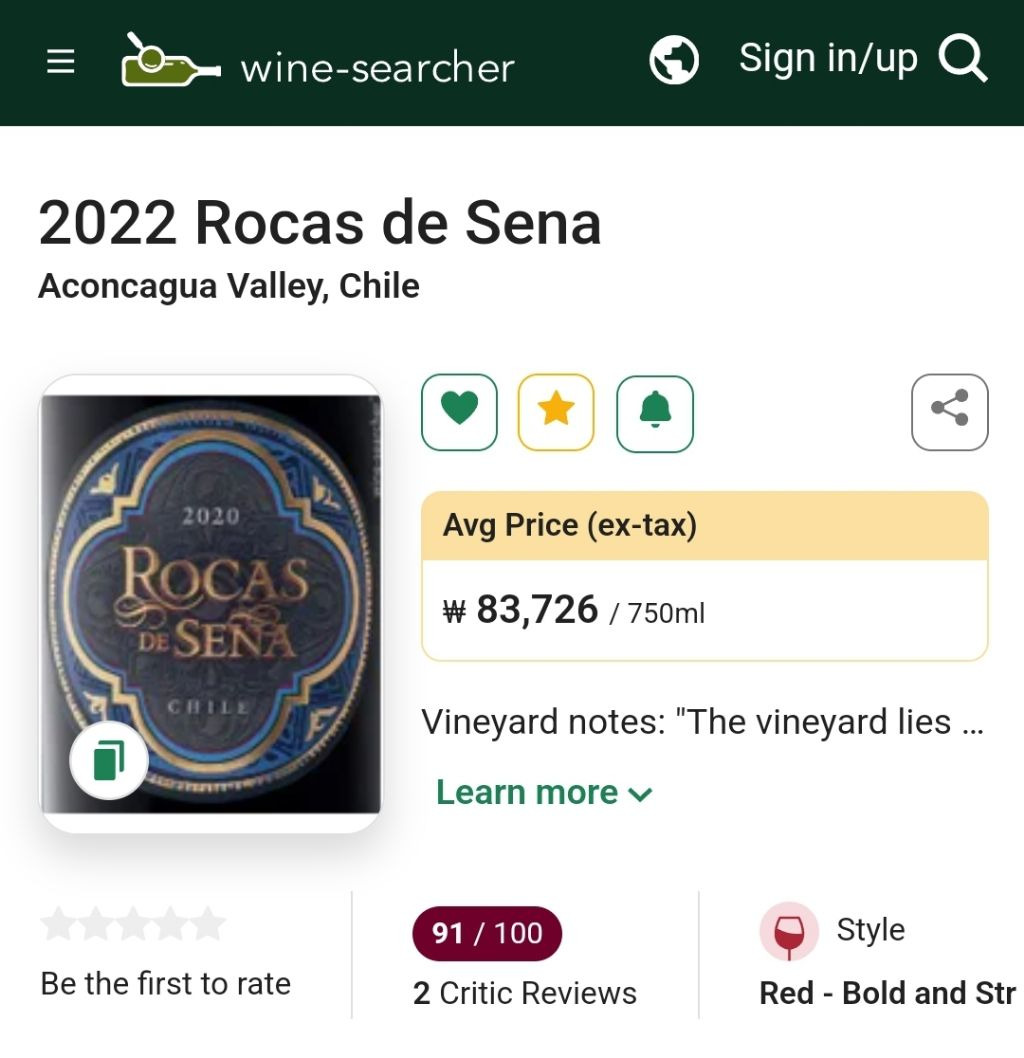Click the chevron next to Learn more

click(x=640, y=795)
